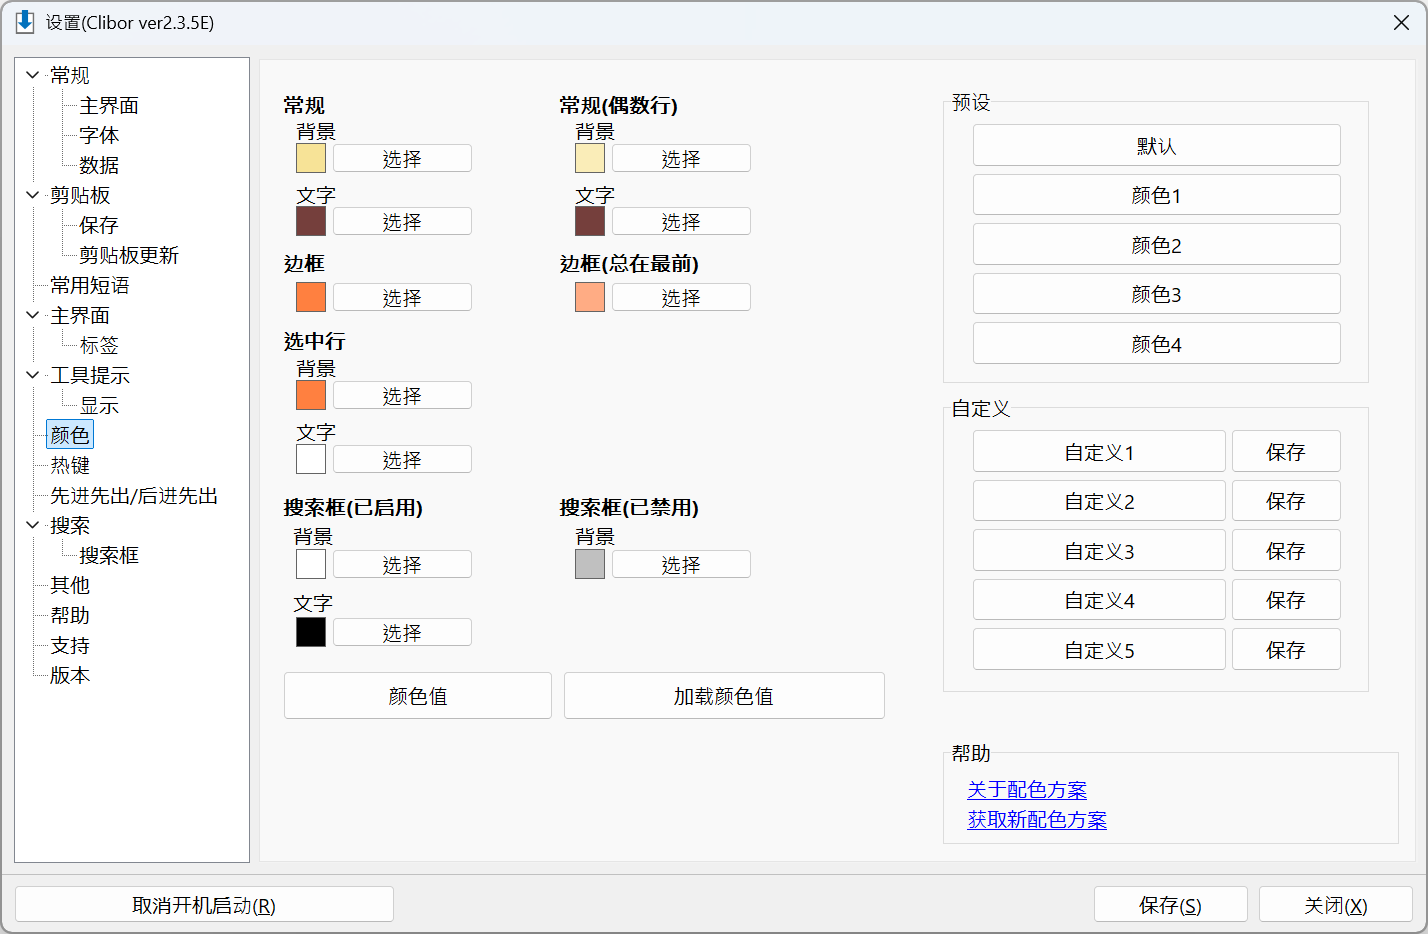Load the 自定义5 color scheme

click(x=1099, y=650)
